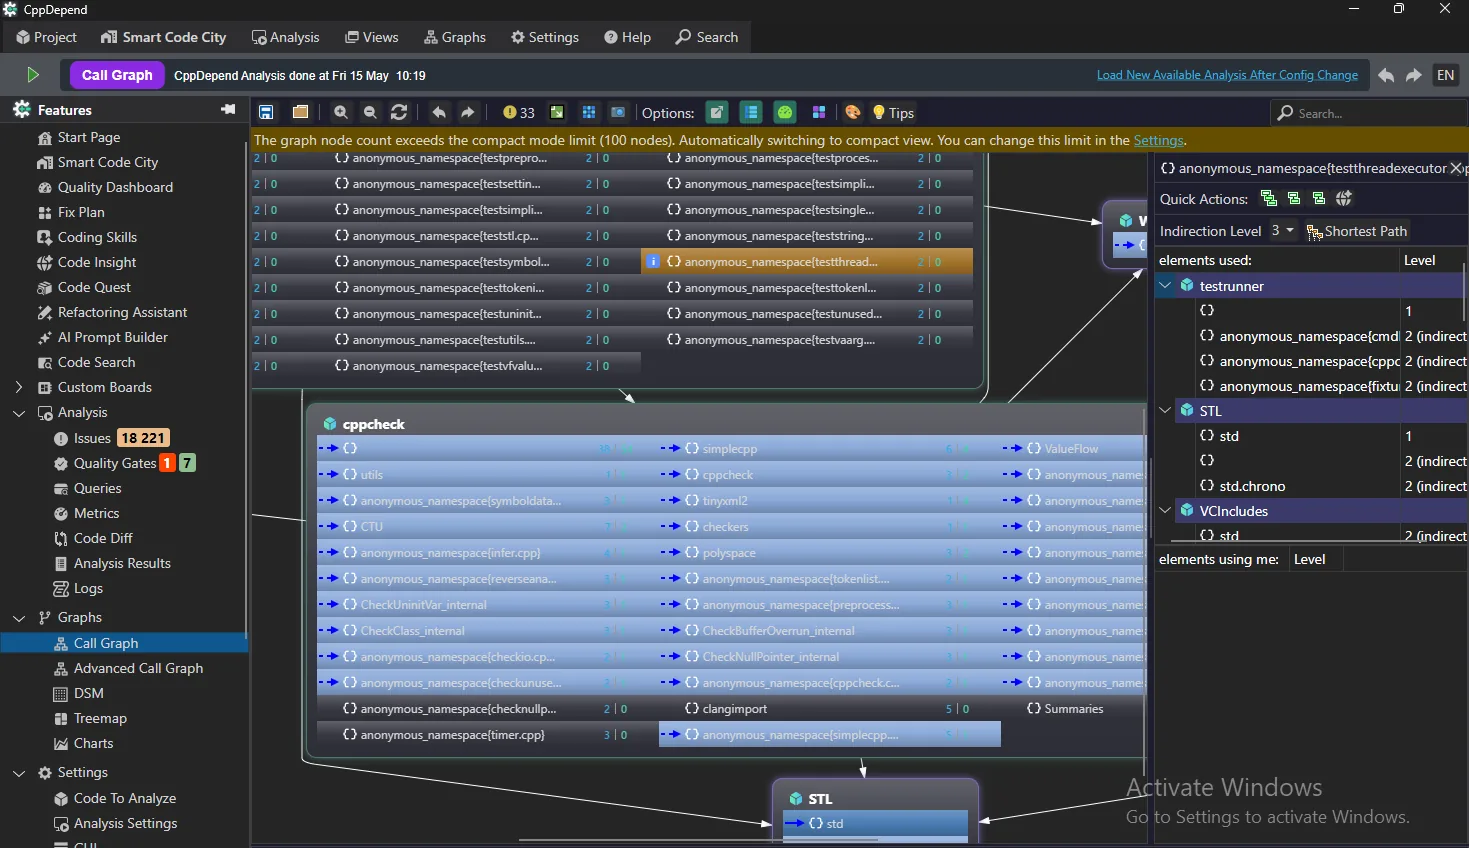Open the Settings link in the warning banner
Screen dimensions: 1469x848
click(1158, 140)
